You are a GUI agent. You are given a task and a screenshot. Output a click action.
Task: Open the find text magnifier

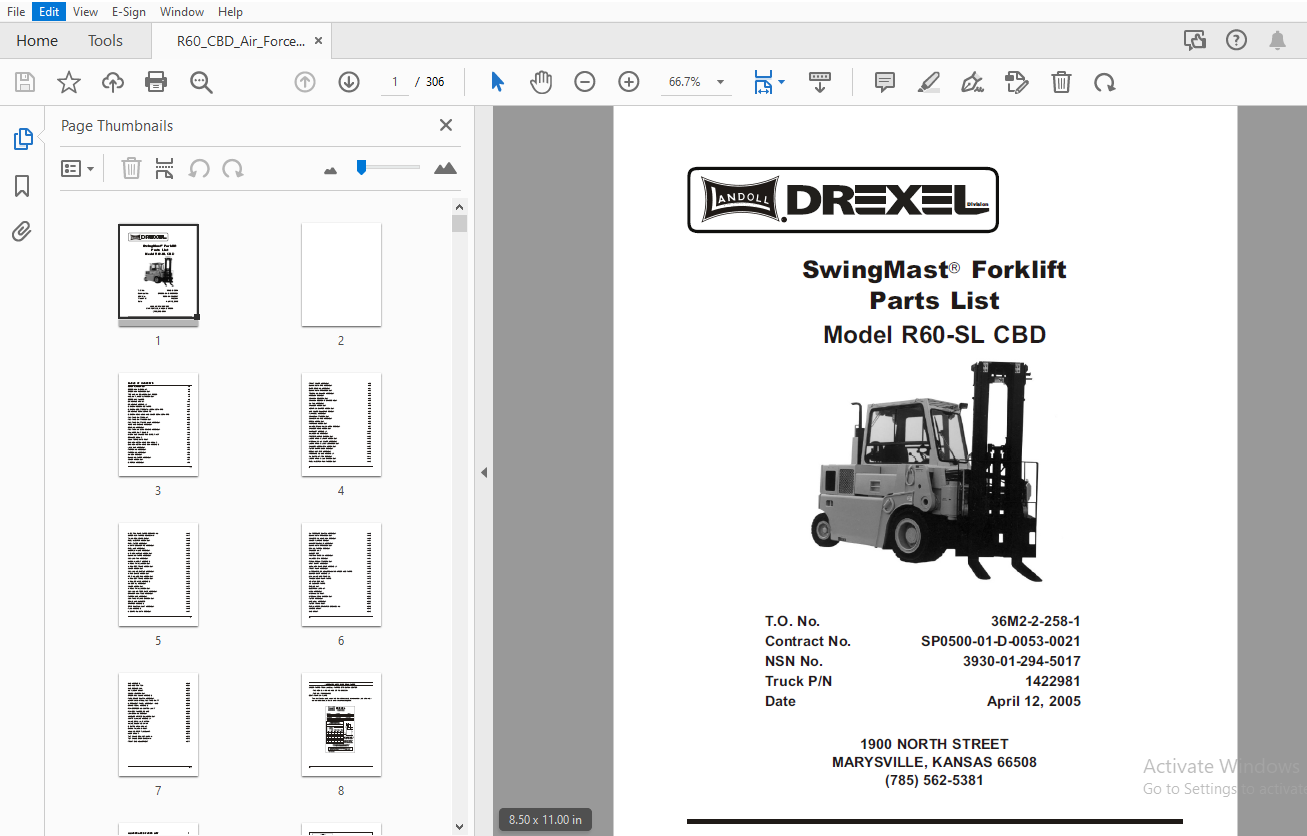point(201,82)
